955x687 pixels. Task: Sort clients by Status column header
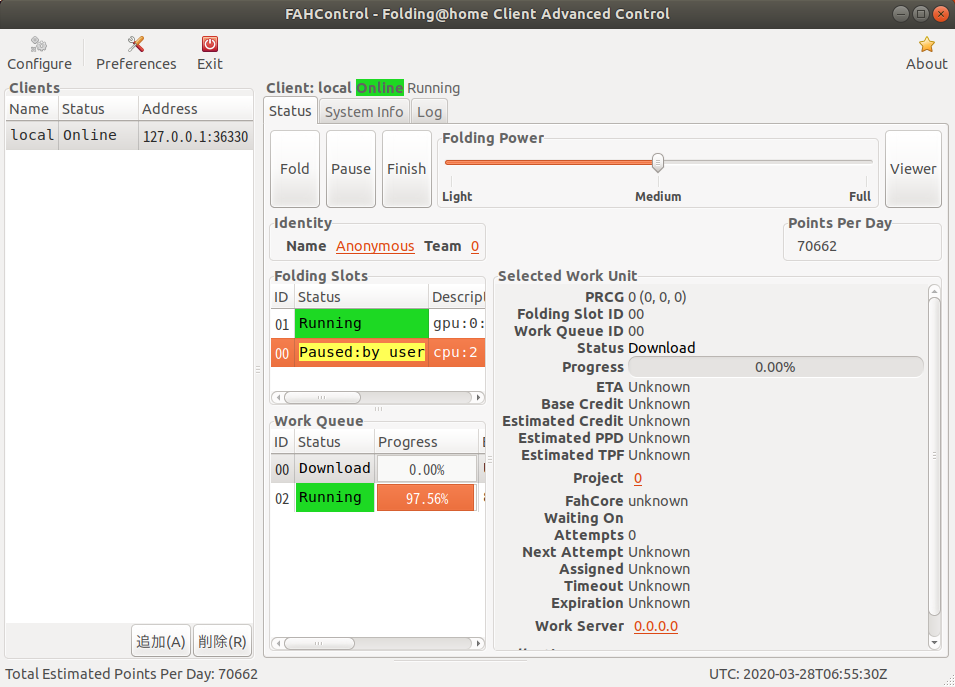click(x=99, y=109)
